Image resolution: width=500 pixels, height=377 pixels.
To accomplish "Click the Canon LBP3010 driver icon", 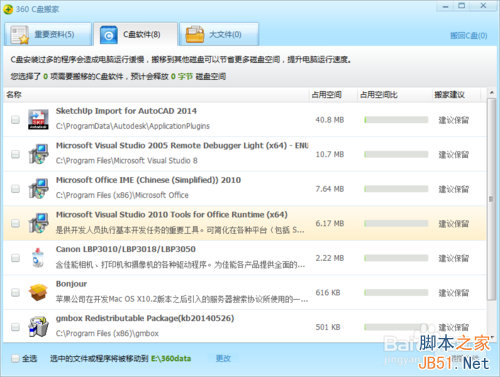I will click(38, 258).
